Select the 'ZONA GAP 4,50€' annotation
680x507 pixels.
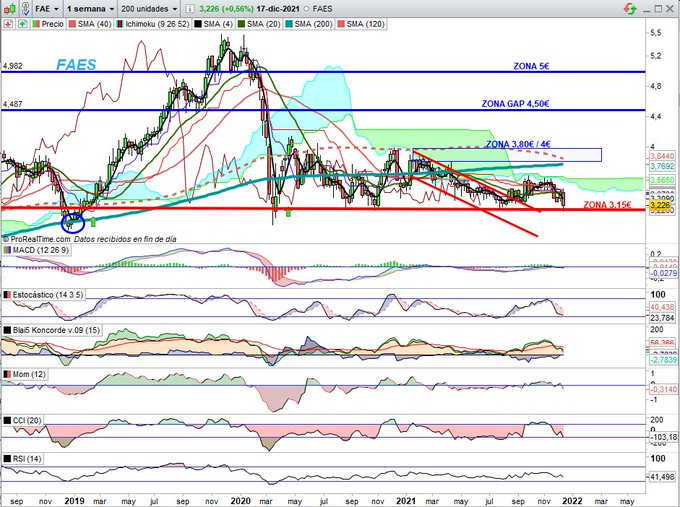pyautogui.click(x=516, y=104)
